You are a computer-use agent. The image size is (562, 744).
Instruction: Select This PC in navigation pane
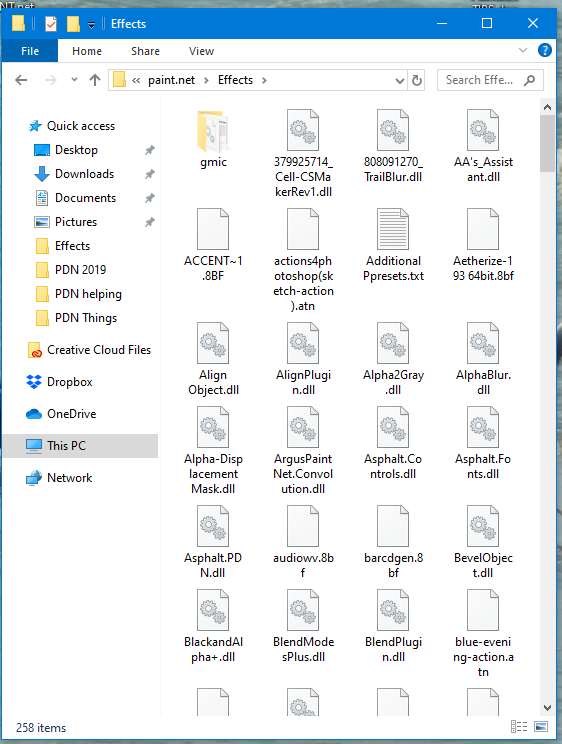[x=81, y=446]
